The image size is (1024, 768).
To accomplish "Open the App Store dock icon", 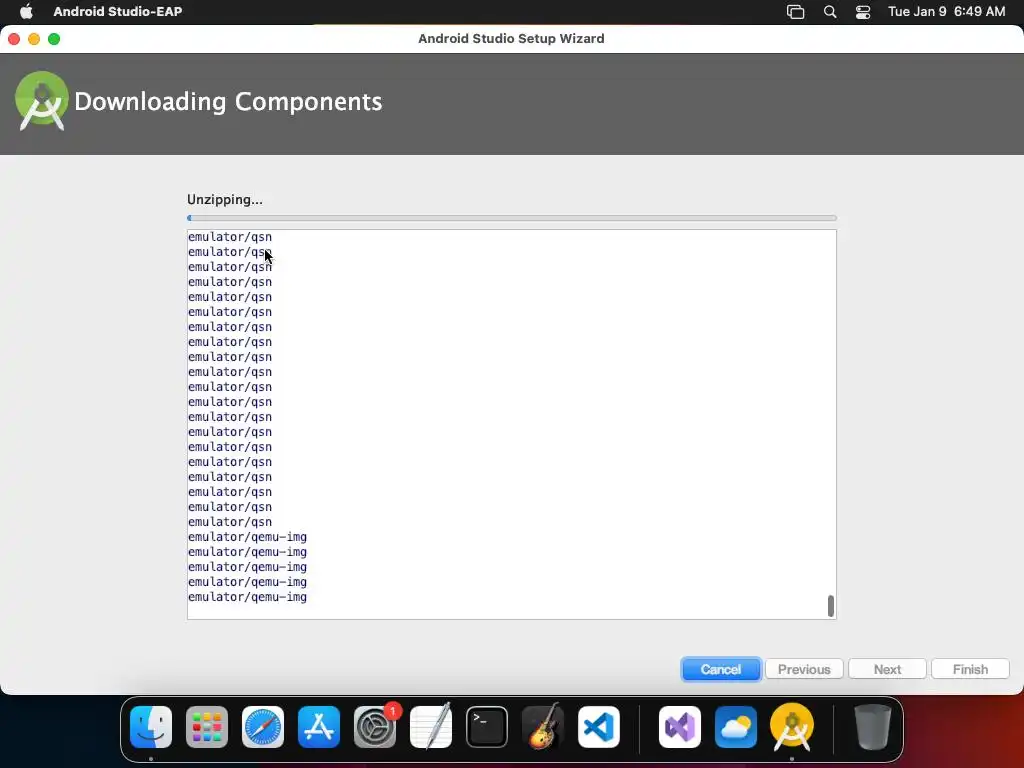I will pyautogui.click(x=319, y=727).
